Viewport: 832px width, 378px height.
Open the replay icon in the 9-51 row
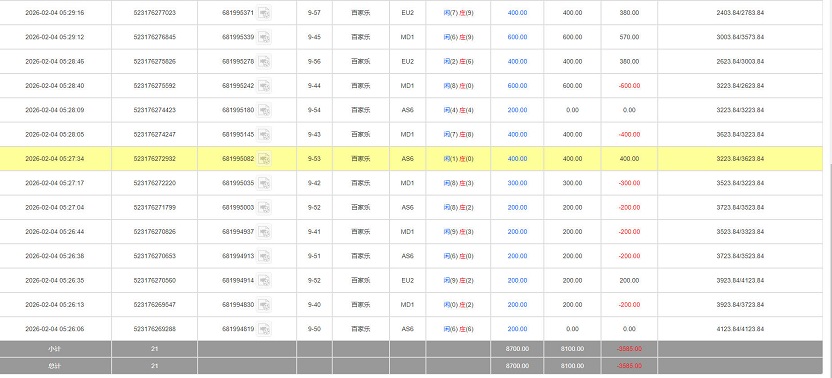(x=264, y=256)
